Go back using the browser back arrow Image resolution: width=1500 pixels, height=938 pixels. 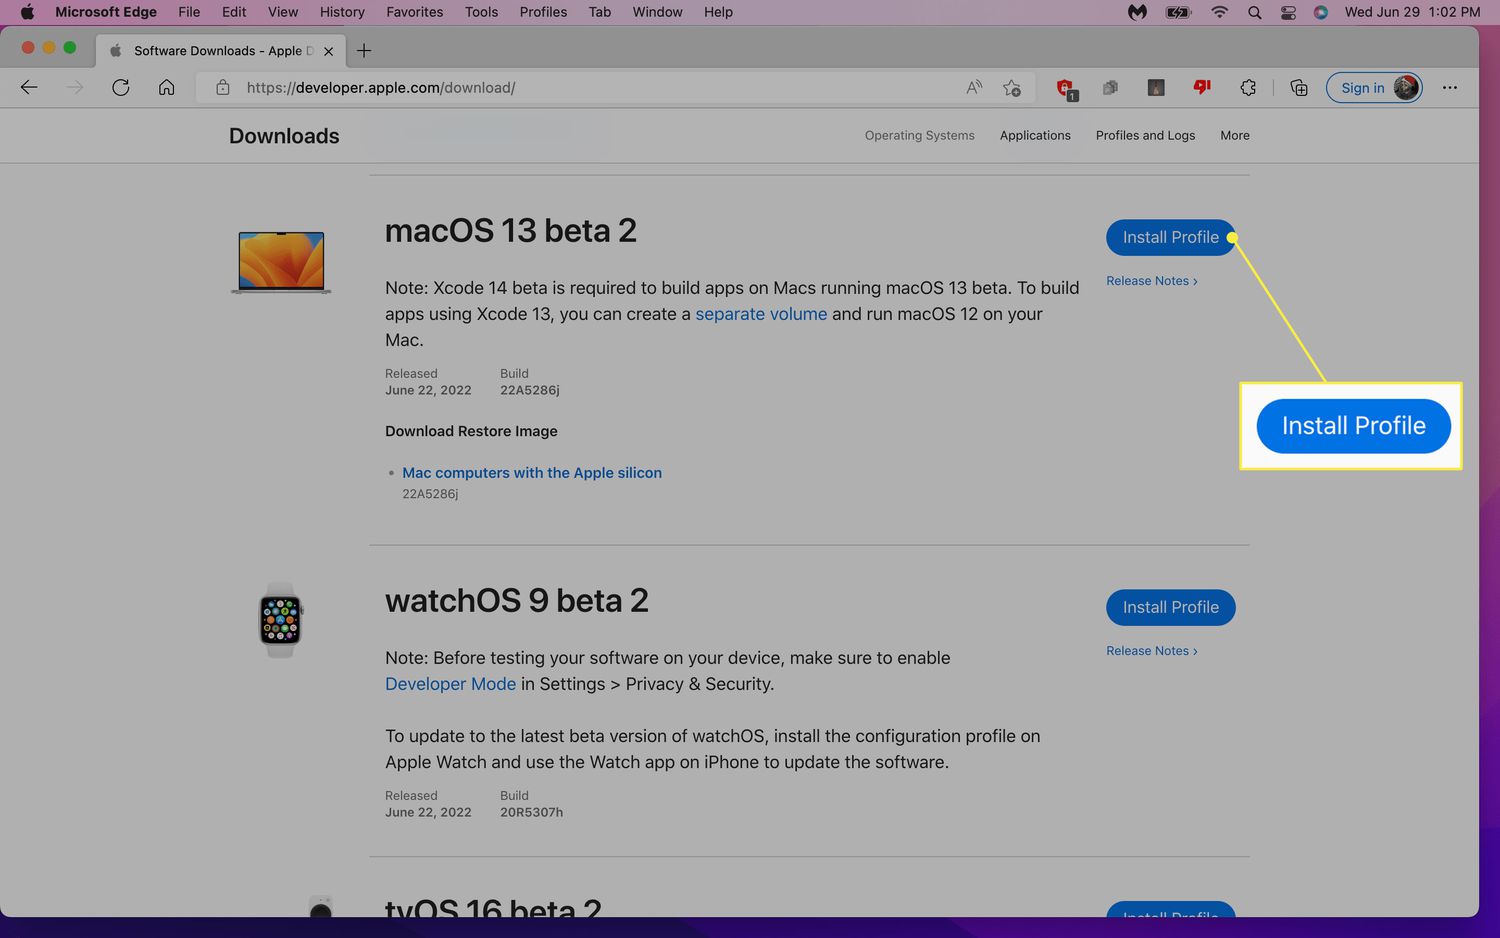pos(29,88)
